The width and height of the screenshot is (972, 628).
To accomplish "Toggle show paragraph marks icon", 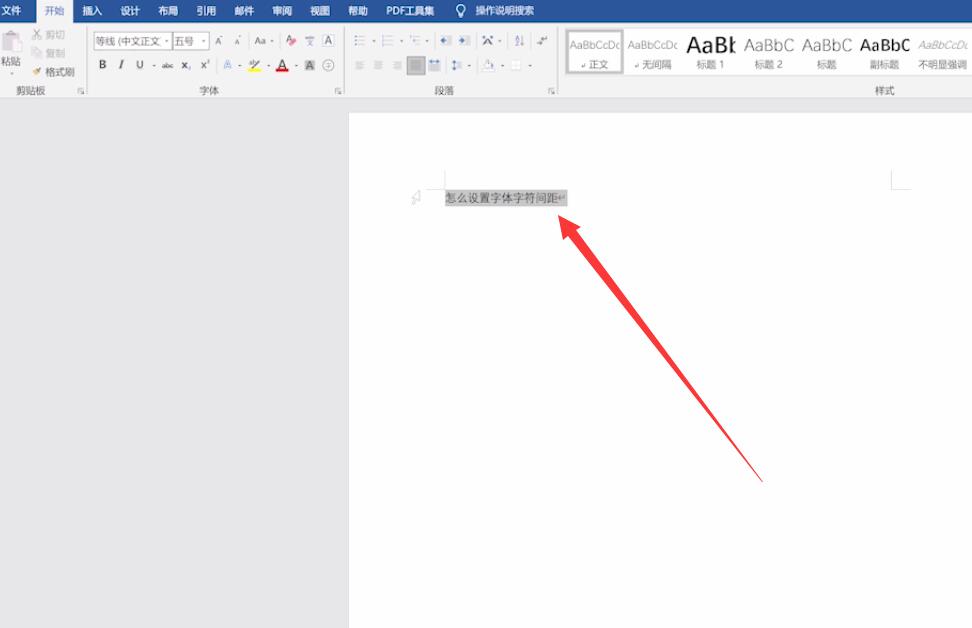I will point(542,41).
